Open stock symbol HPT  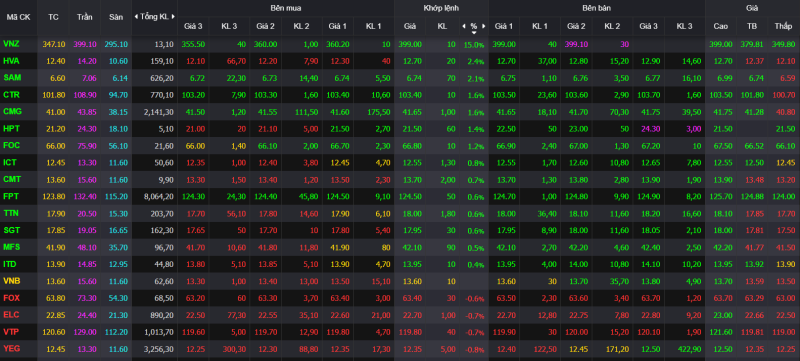tap(11, 128)
